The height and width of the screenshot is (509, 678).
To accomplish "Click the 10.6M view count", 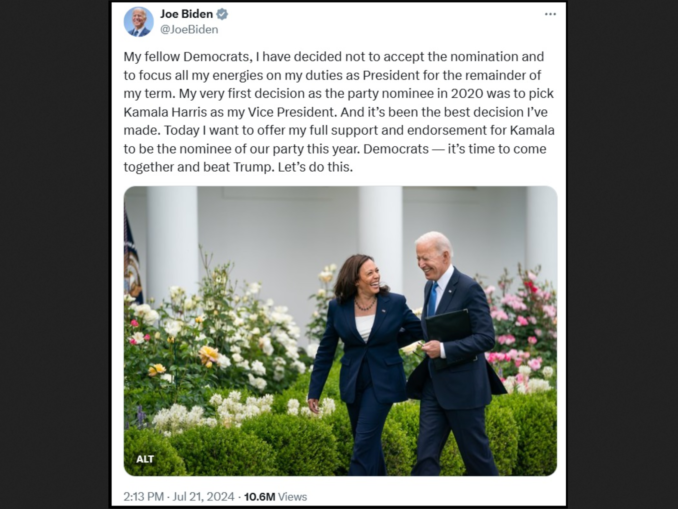I will pyautogui.click(x=259, y=496).
